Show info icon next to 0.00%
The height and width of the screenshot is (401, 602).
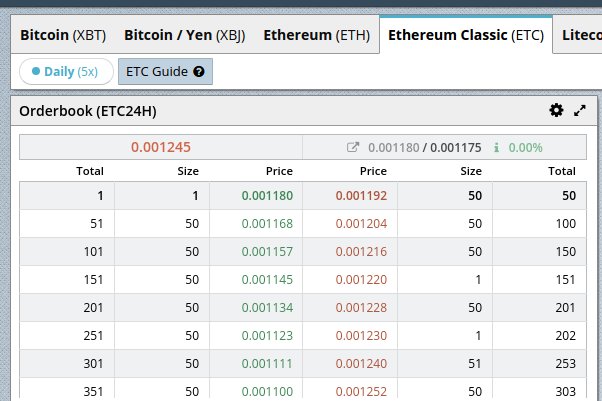pos(496,147)
